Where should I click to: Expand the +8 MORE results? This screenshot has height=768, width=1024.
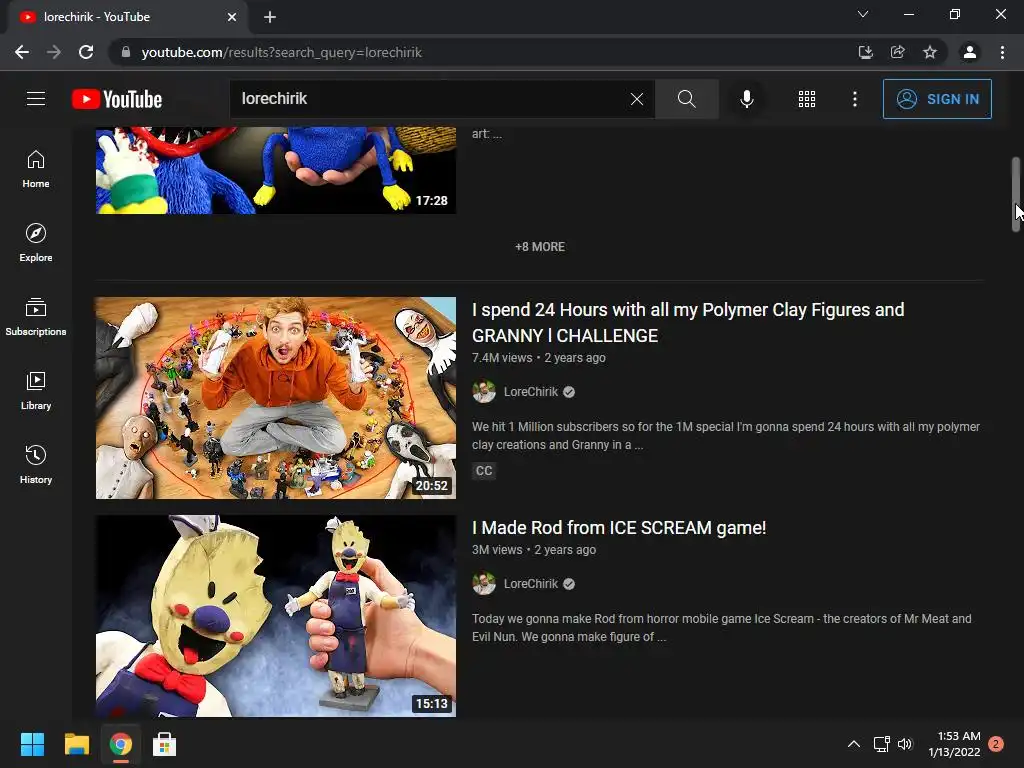(x=540, y=247)
